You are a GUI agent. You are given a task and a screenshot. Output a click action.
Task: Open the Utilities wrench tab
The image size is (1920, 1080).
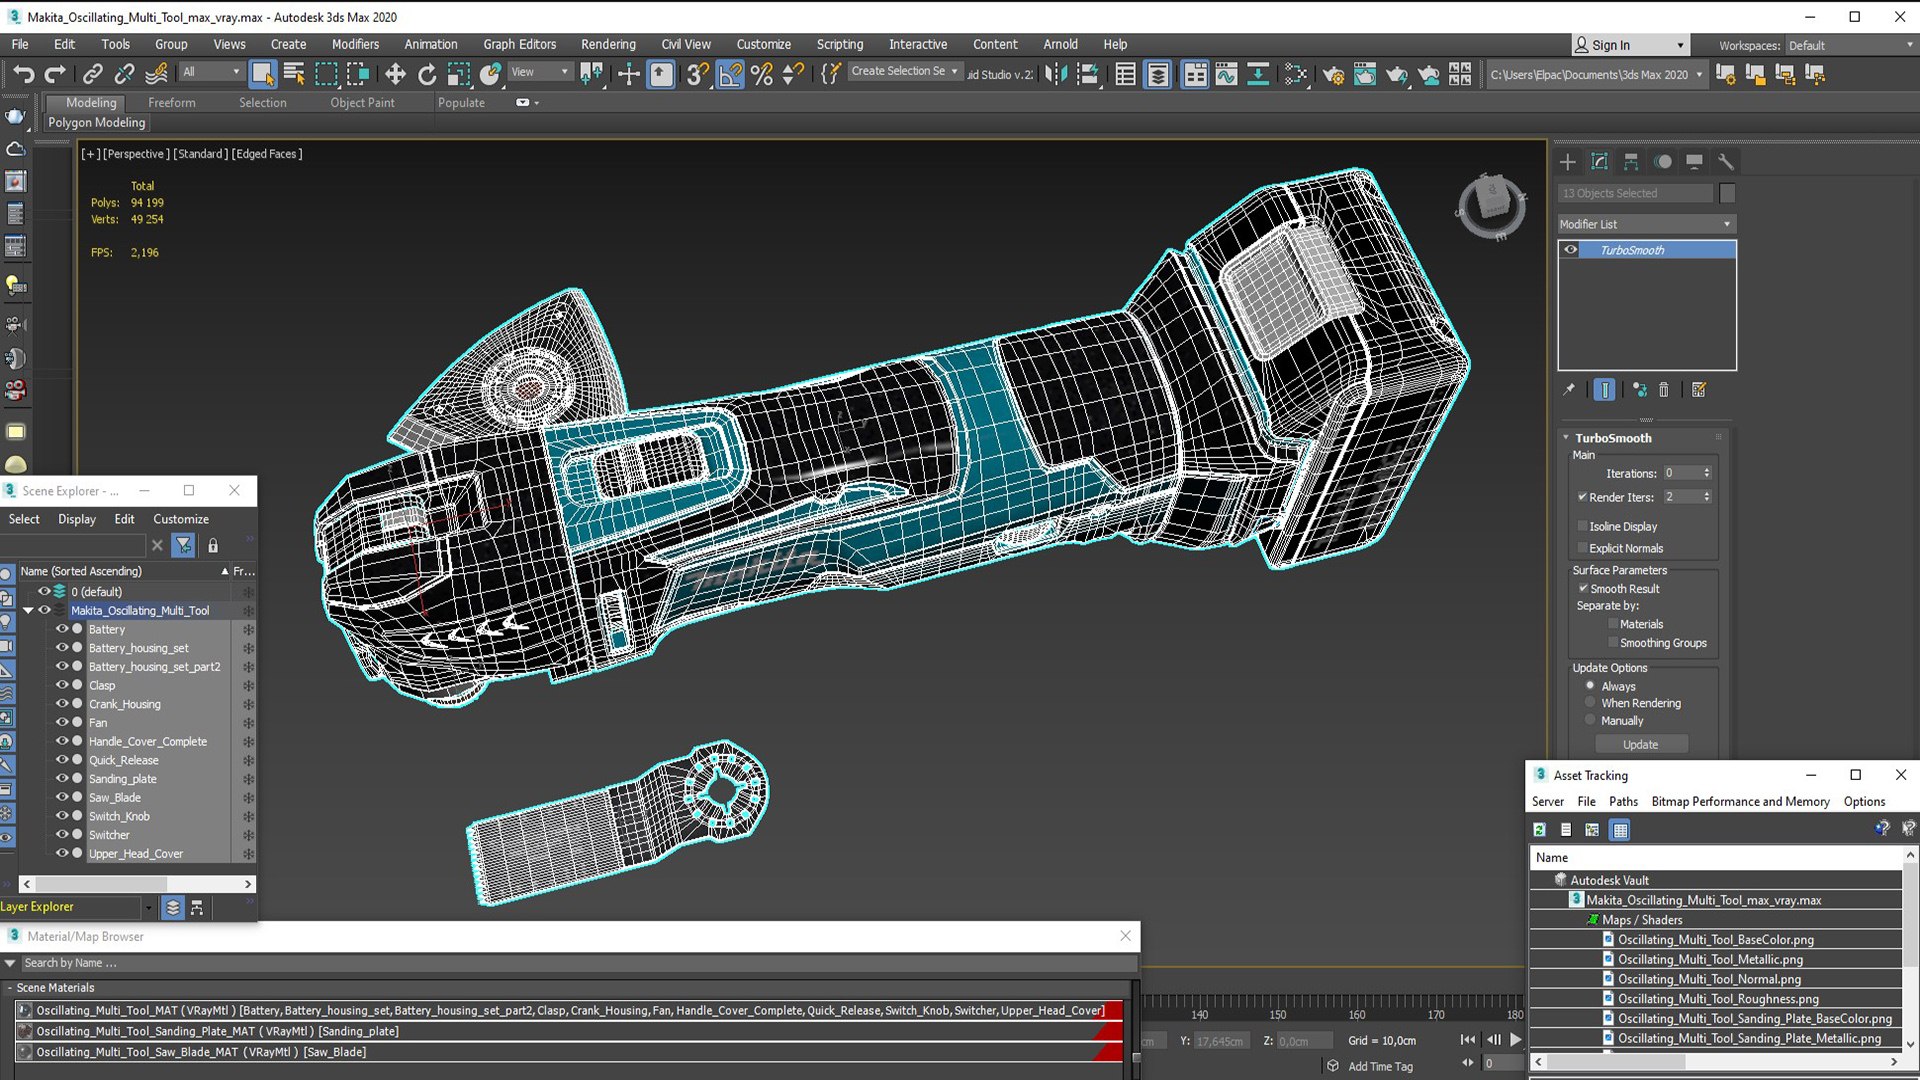tap(1725, 162)
